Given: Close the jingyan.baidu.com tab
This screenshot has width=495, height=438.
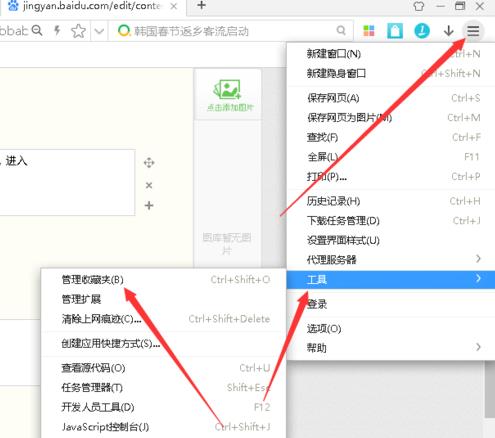Looking at the screenshot, I should point(174,6).
